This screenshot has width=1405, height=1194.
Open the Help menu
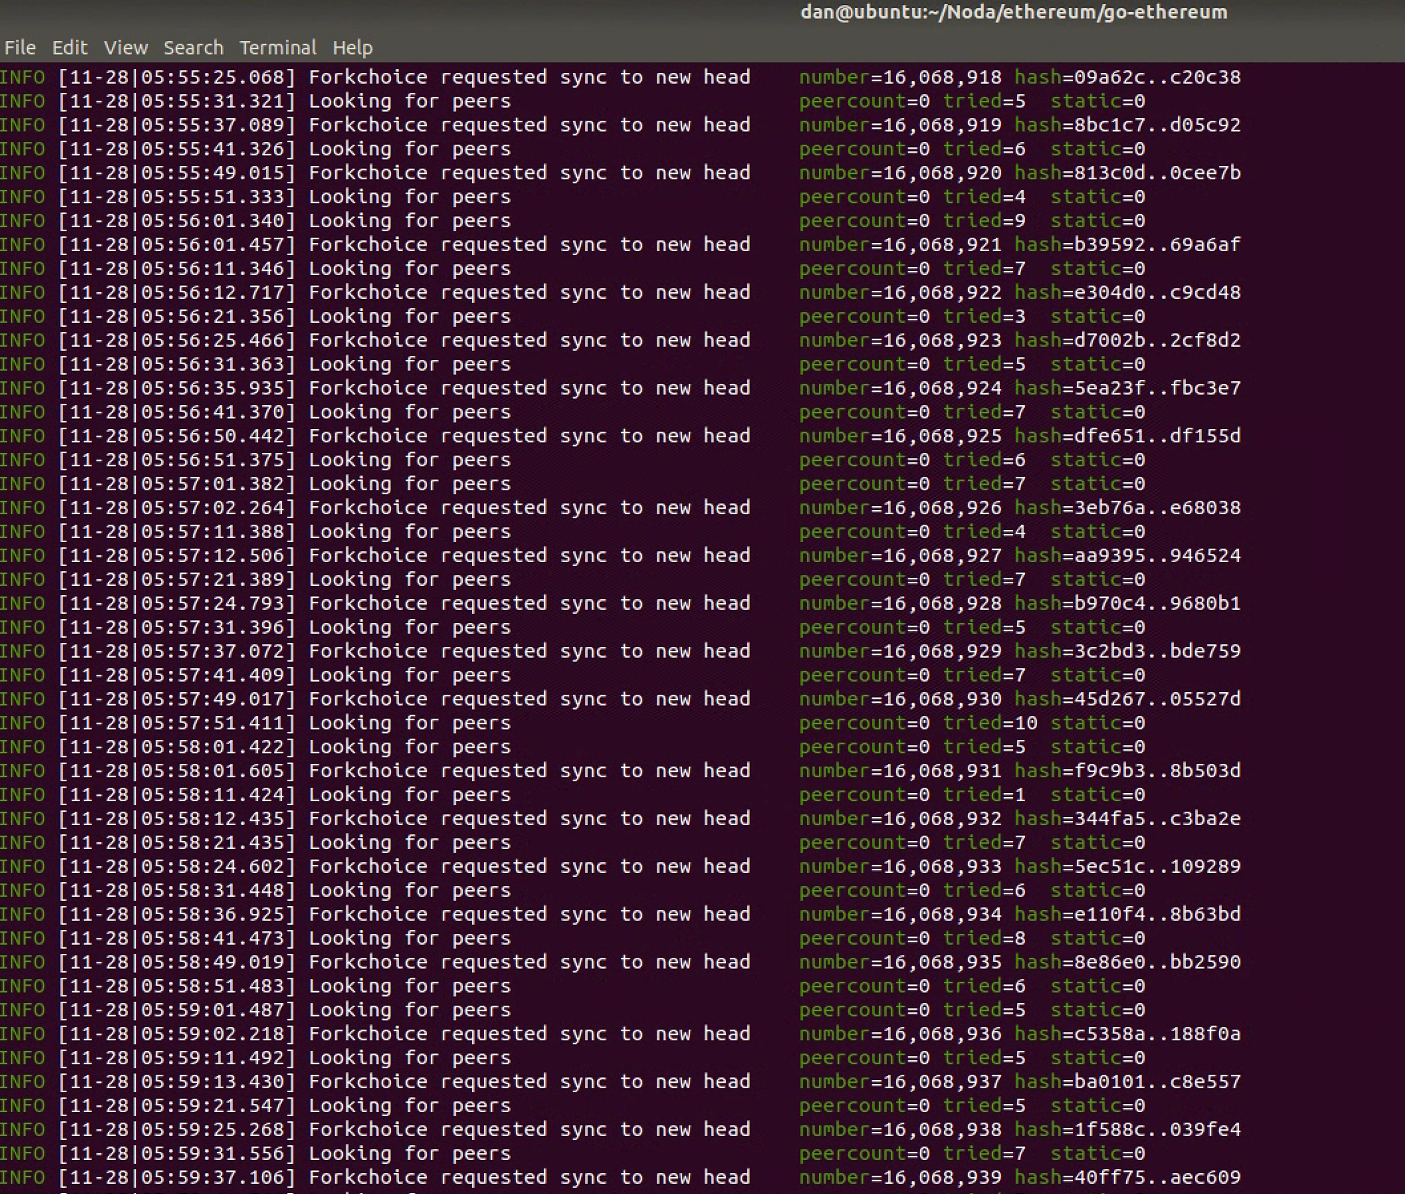point(352,47)
